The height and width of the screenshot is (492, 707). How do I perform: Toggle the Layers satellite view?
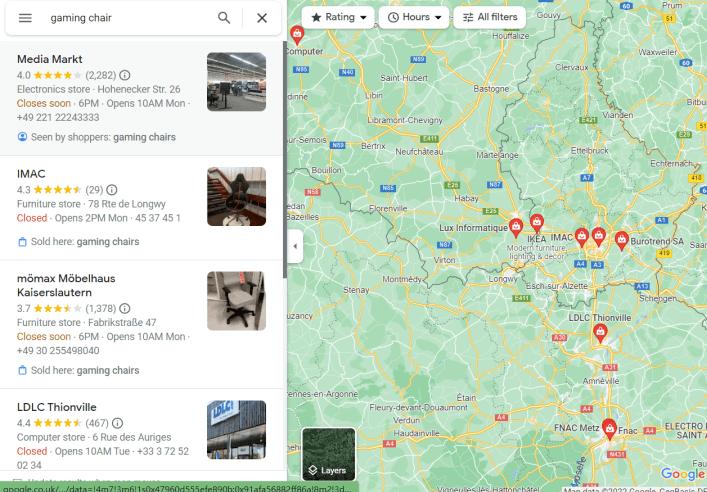tap(328, 454)
